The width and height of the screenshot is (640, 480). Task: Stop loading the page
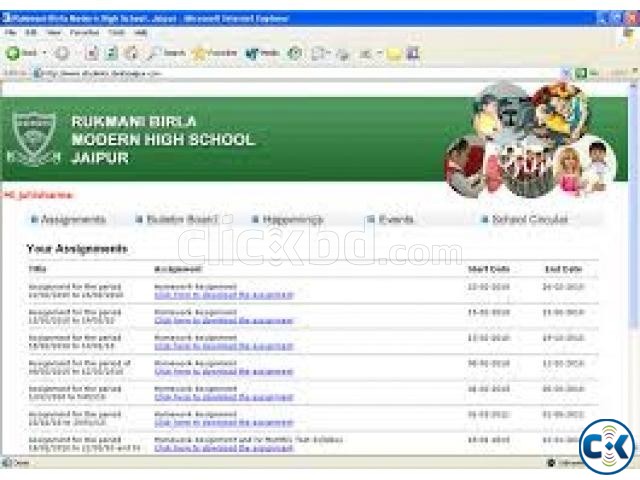click(92, 53)
